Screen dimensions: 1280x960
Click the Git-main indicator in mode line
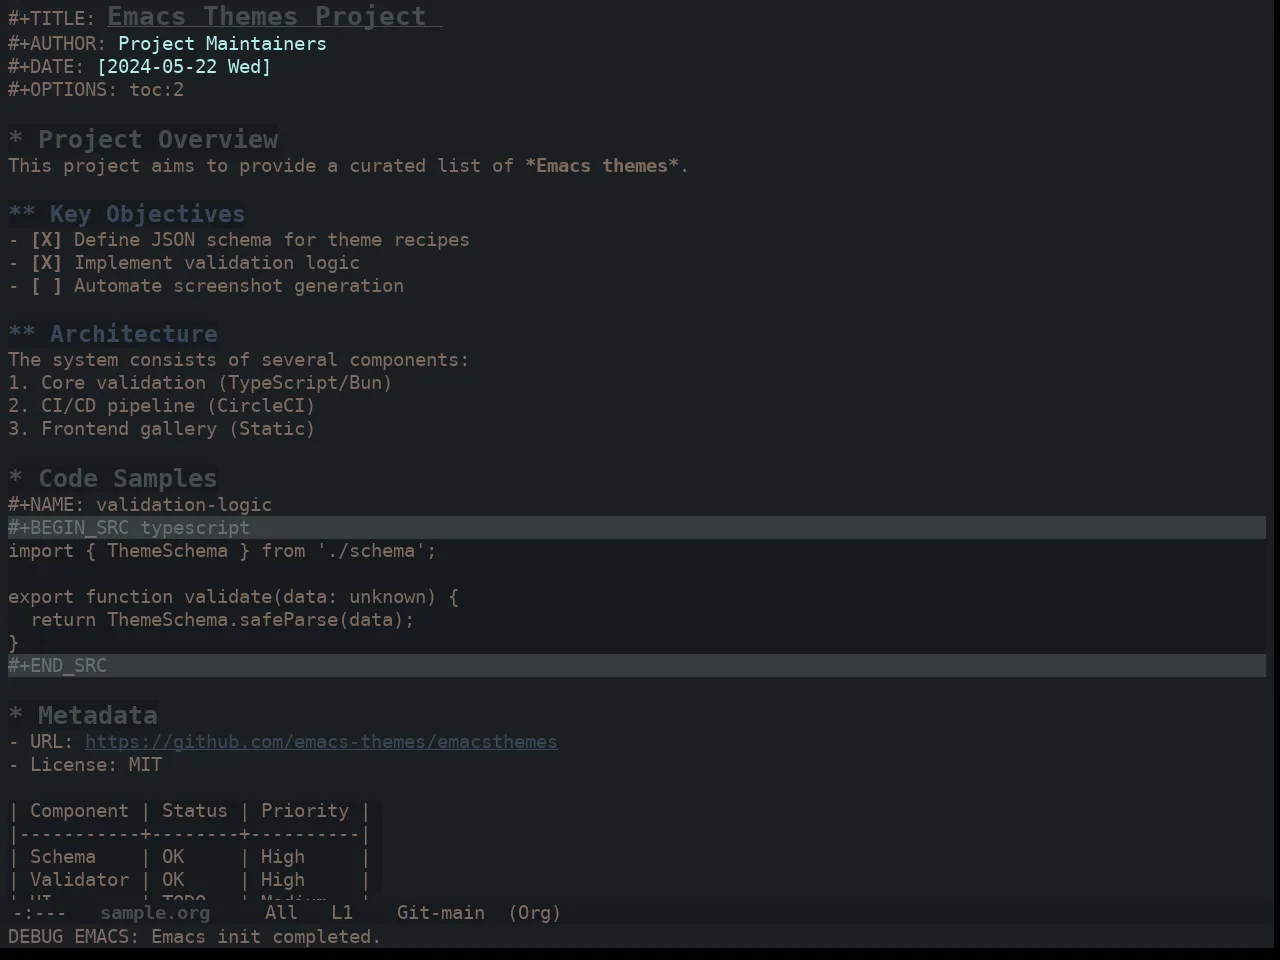441,913
